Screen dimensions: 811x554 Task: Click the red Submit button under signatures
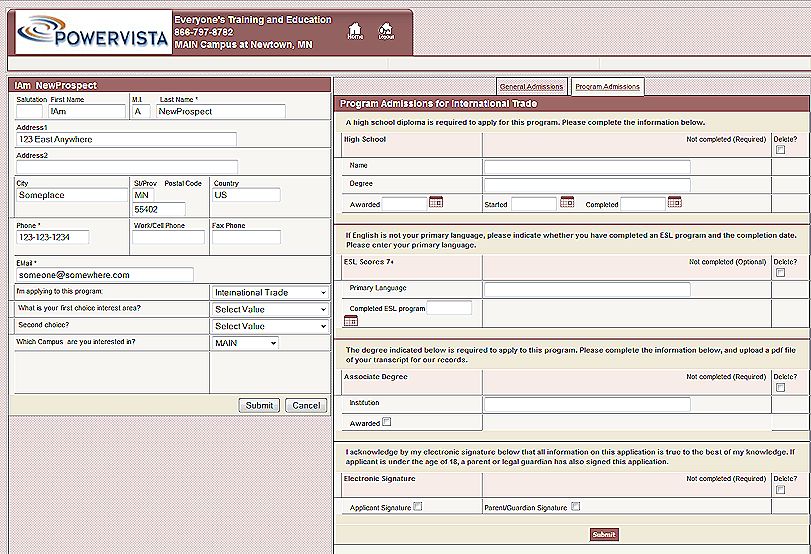(x=604, y=534)
